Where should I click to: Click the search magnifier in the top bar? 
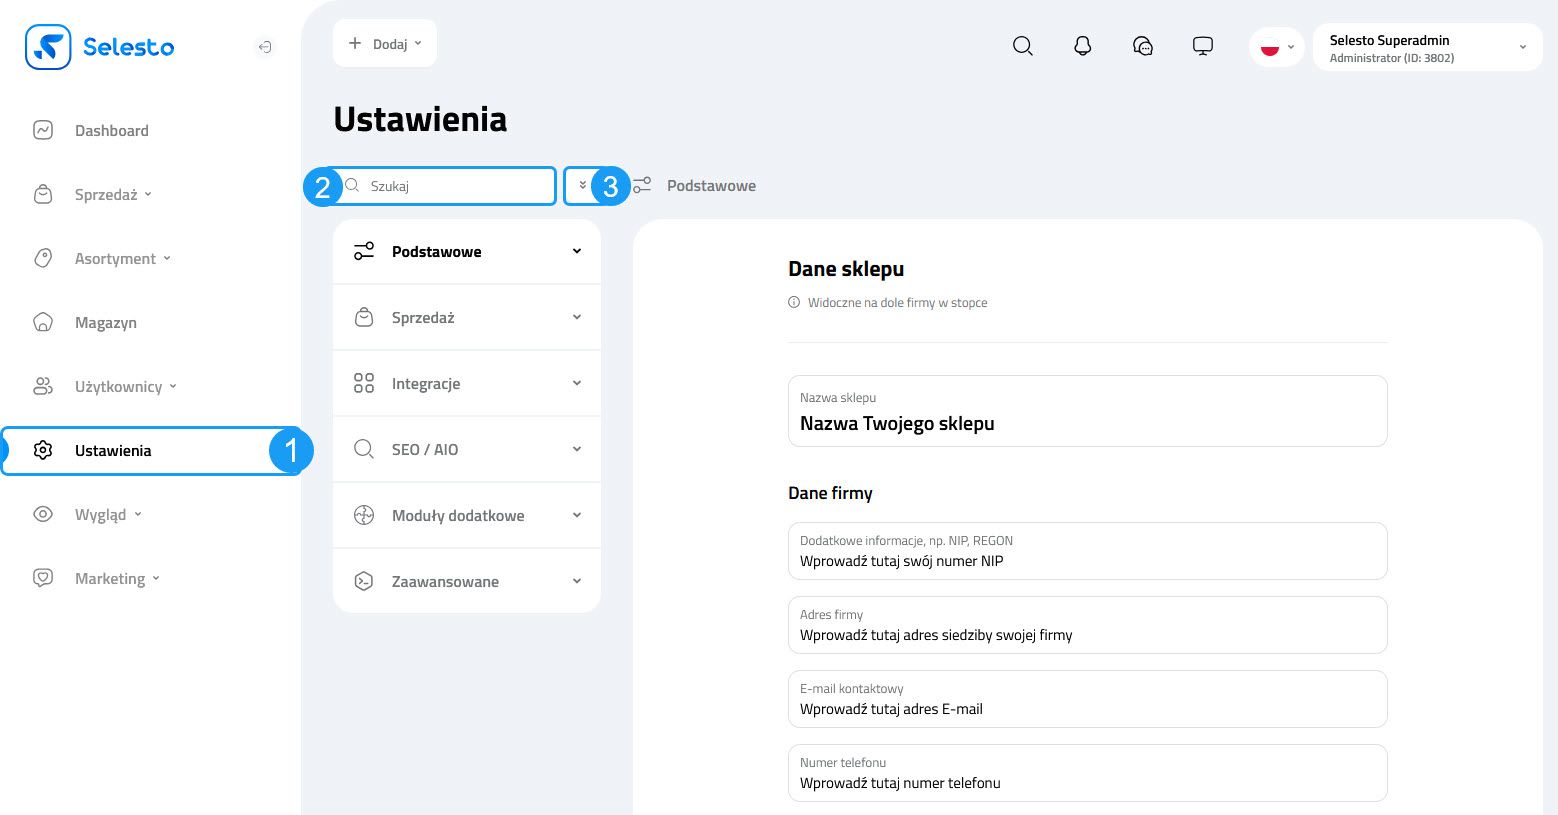coord(1022,46)
